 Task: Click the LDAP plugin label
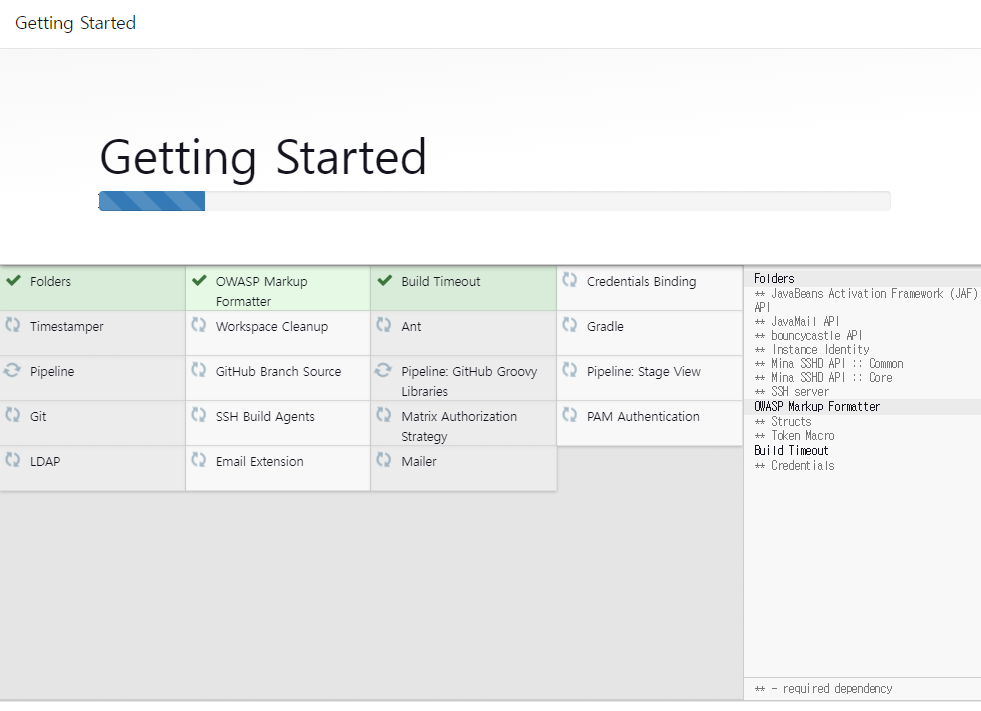tap(45, 462)
